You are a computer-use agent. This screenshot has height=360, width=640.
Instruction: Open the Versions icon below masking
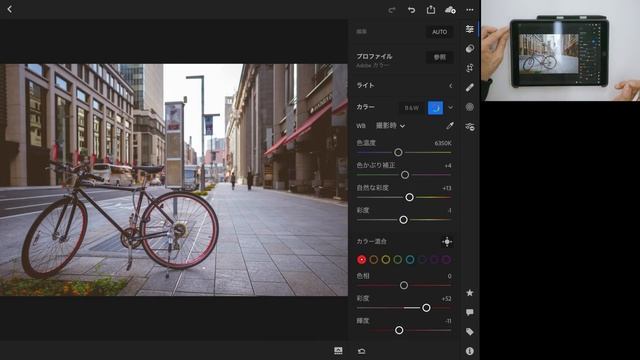click(470, 127)
